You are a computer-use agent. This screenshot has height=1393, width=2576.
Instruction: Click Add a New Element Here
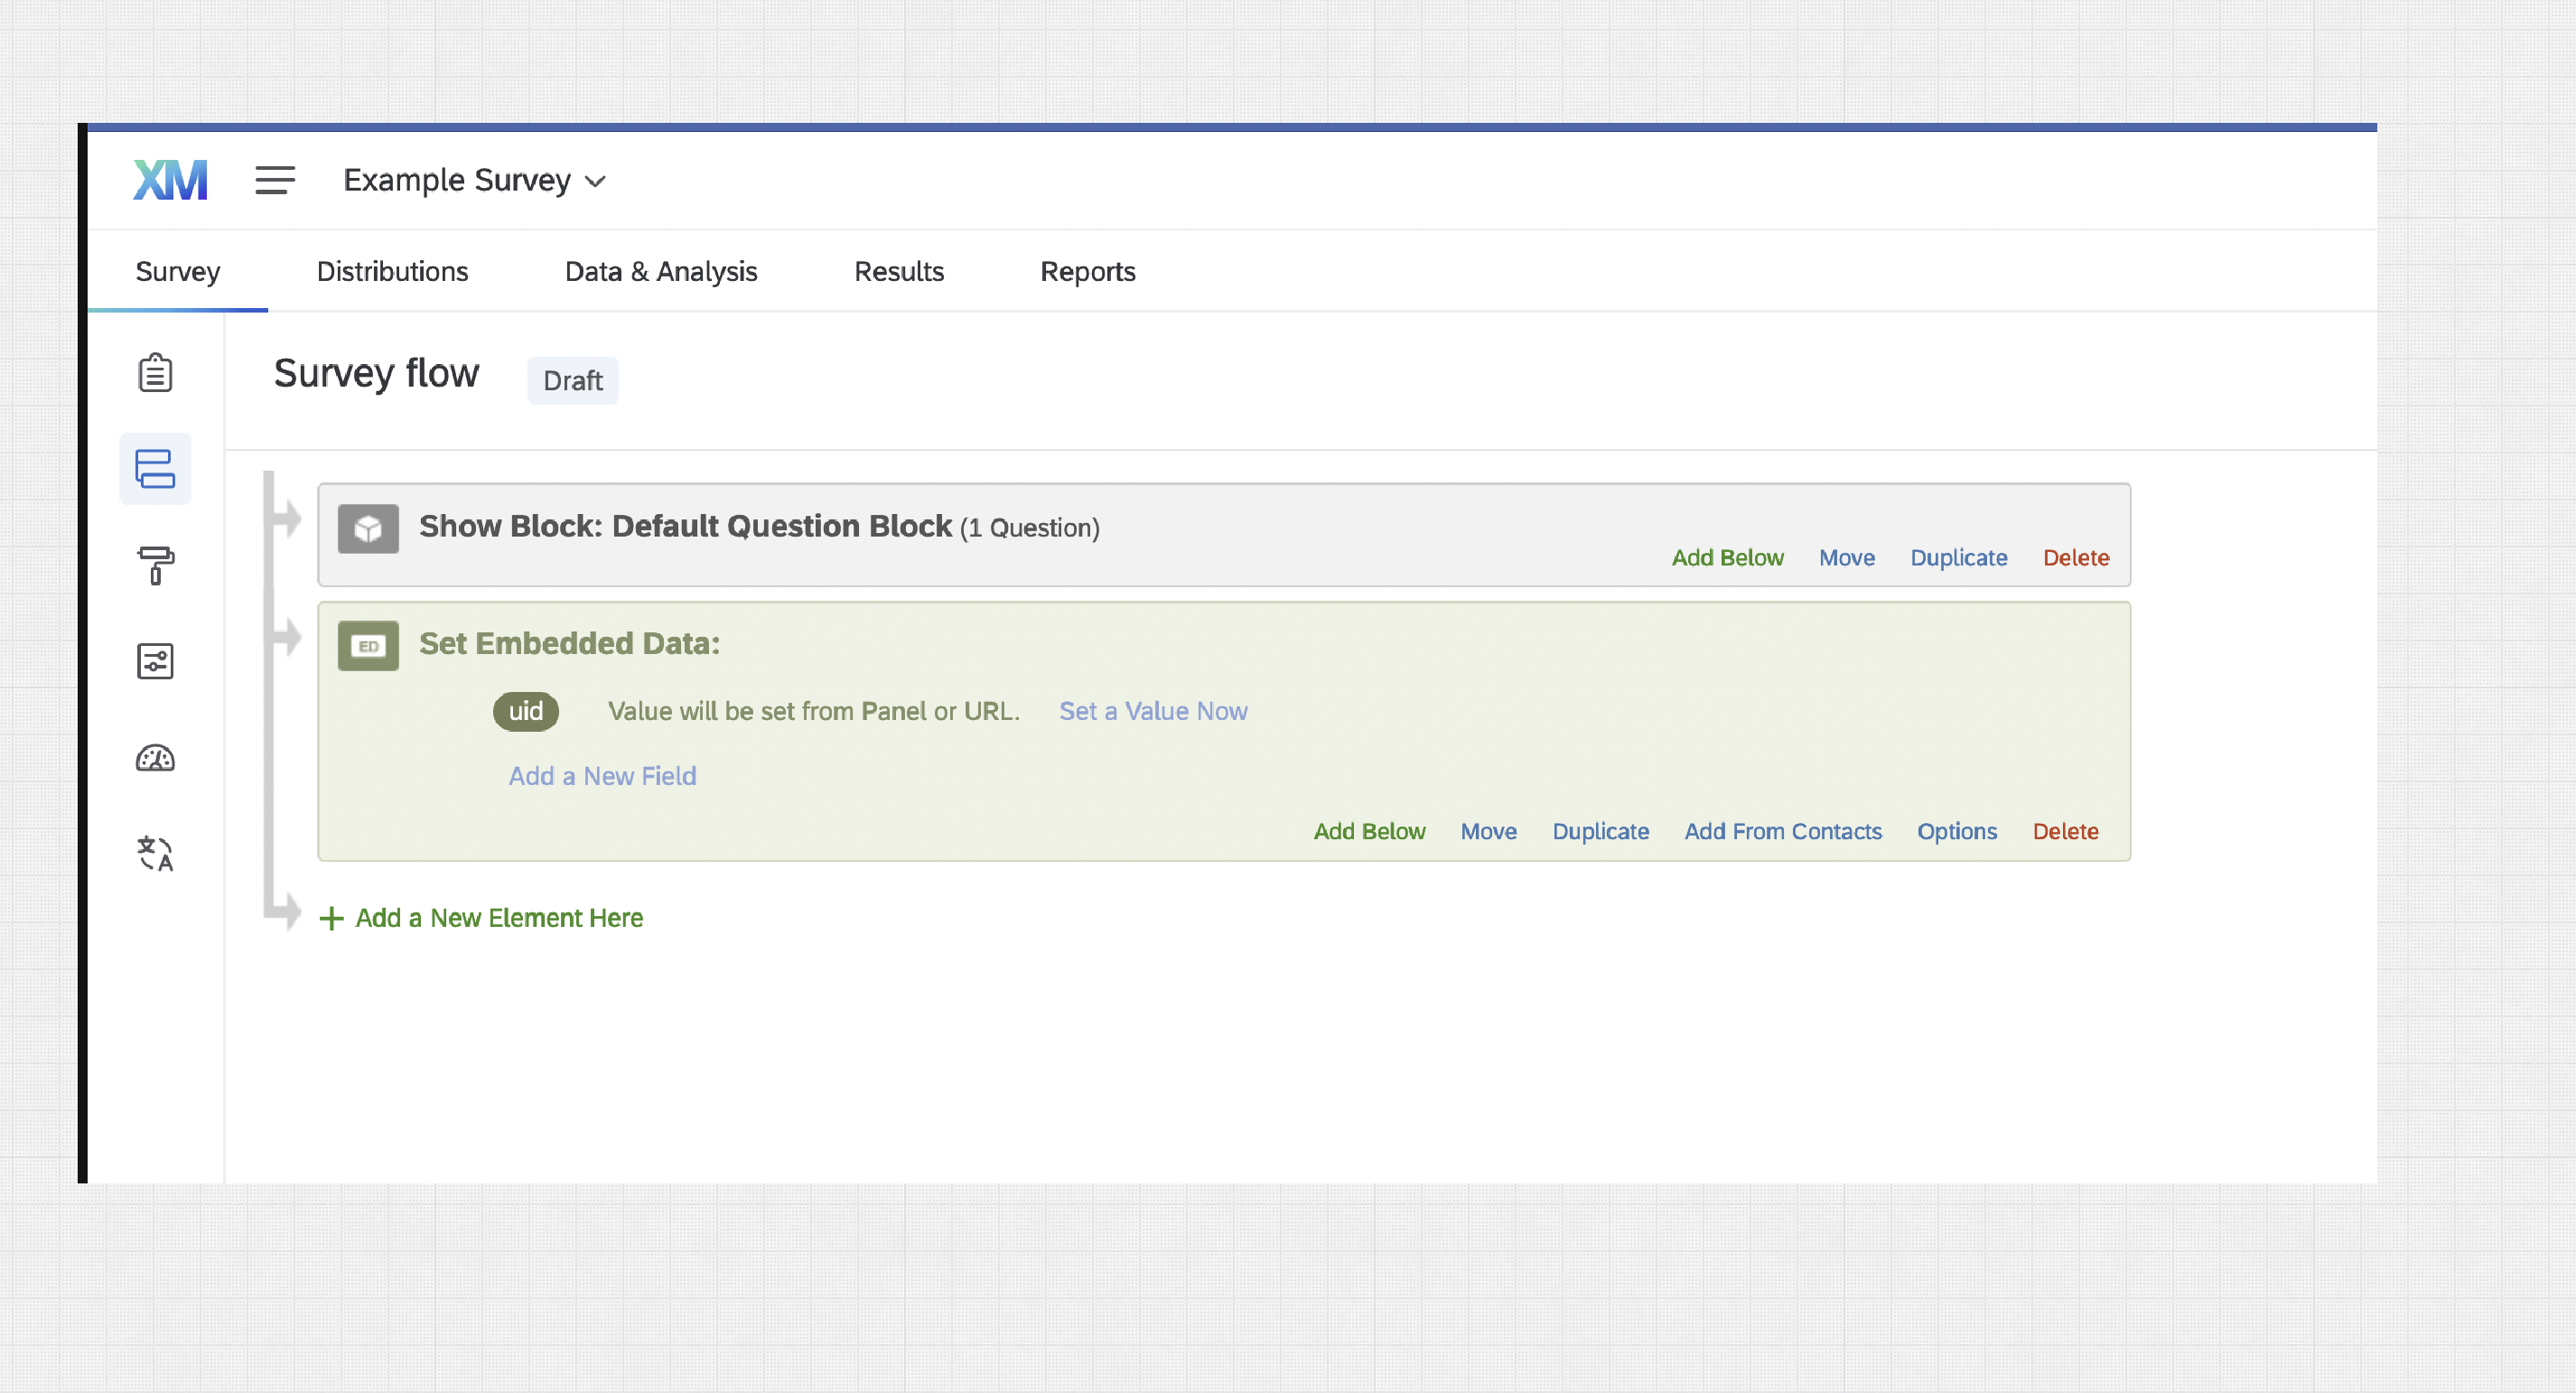pos(481,918)
